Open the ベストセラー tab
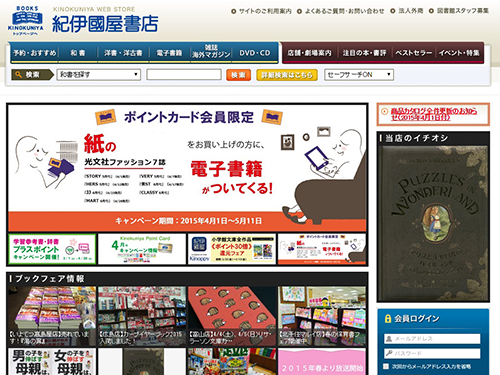The height and width of the screenshot is (375, 500). tap(414, 53)
